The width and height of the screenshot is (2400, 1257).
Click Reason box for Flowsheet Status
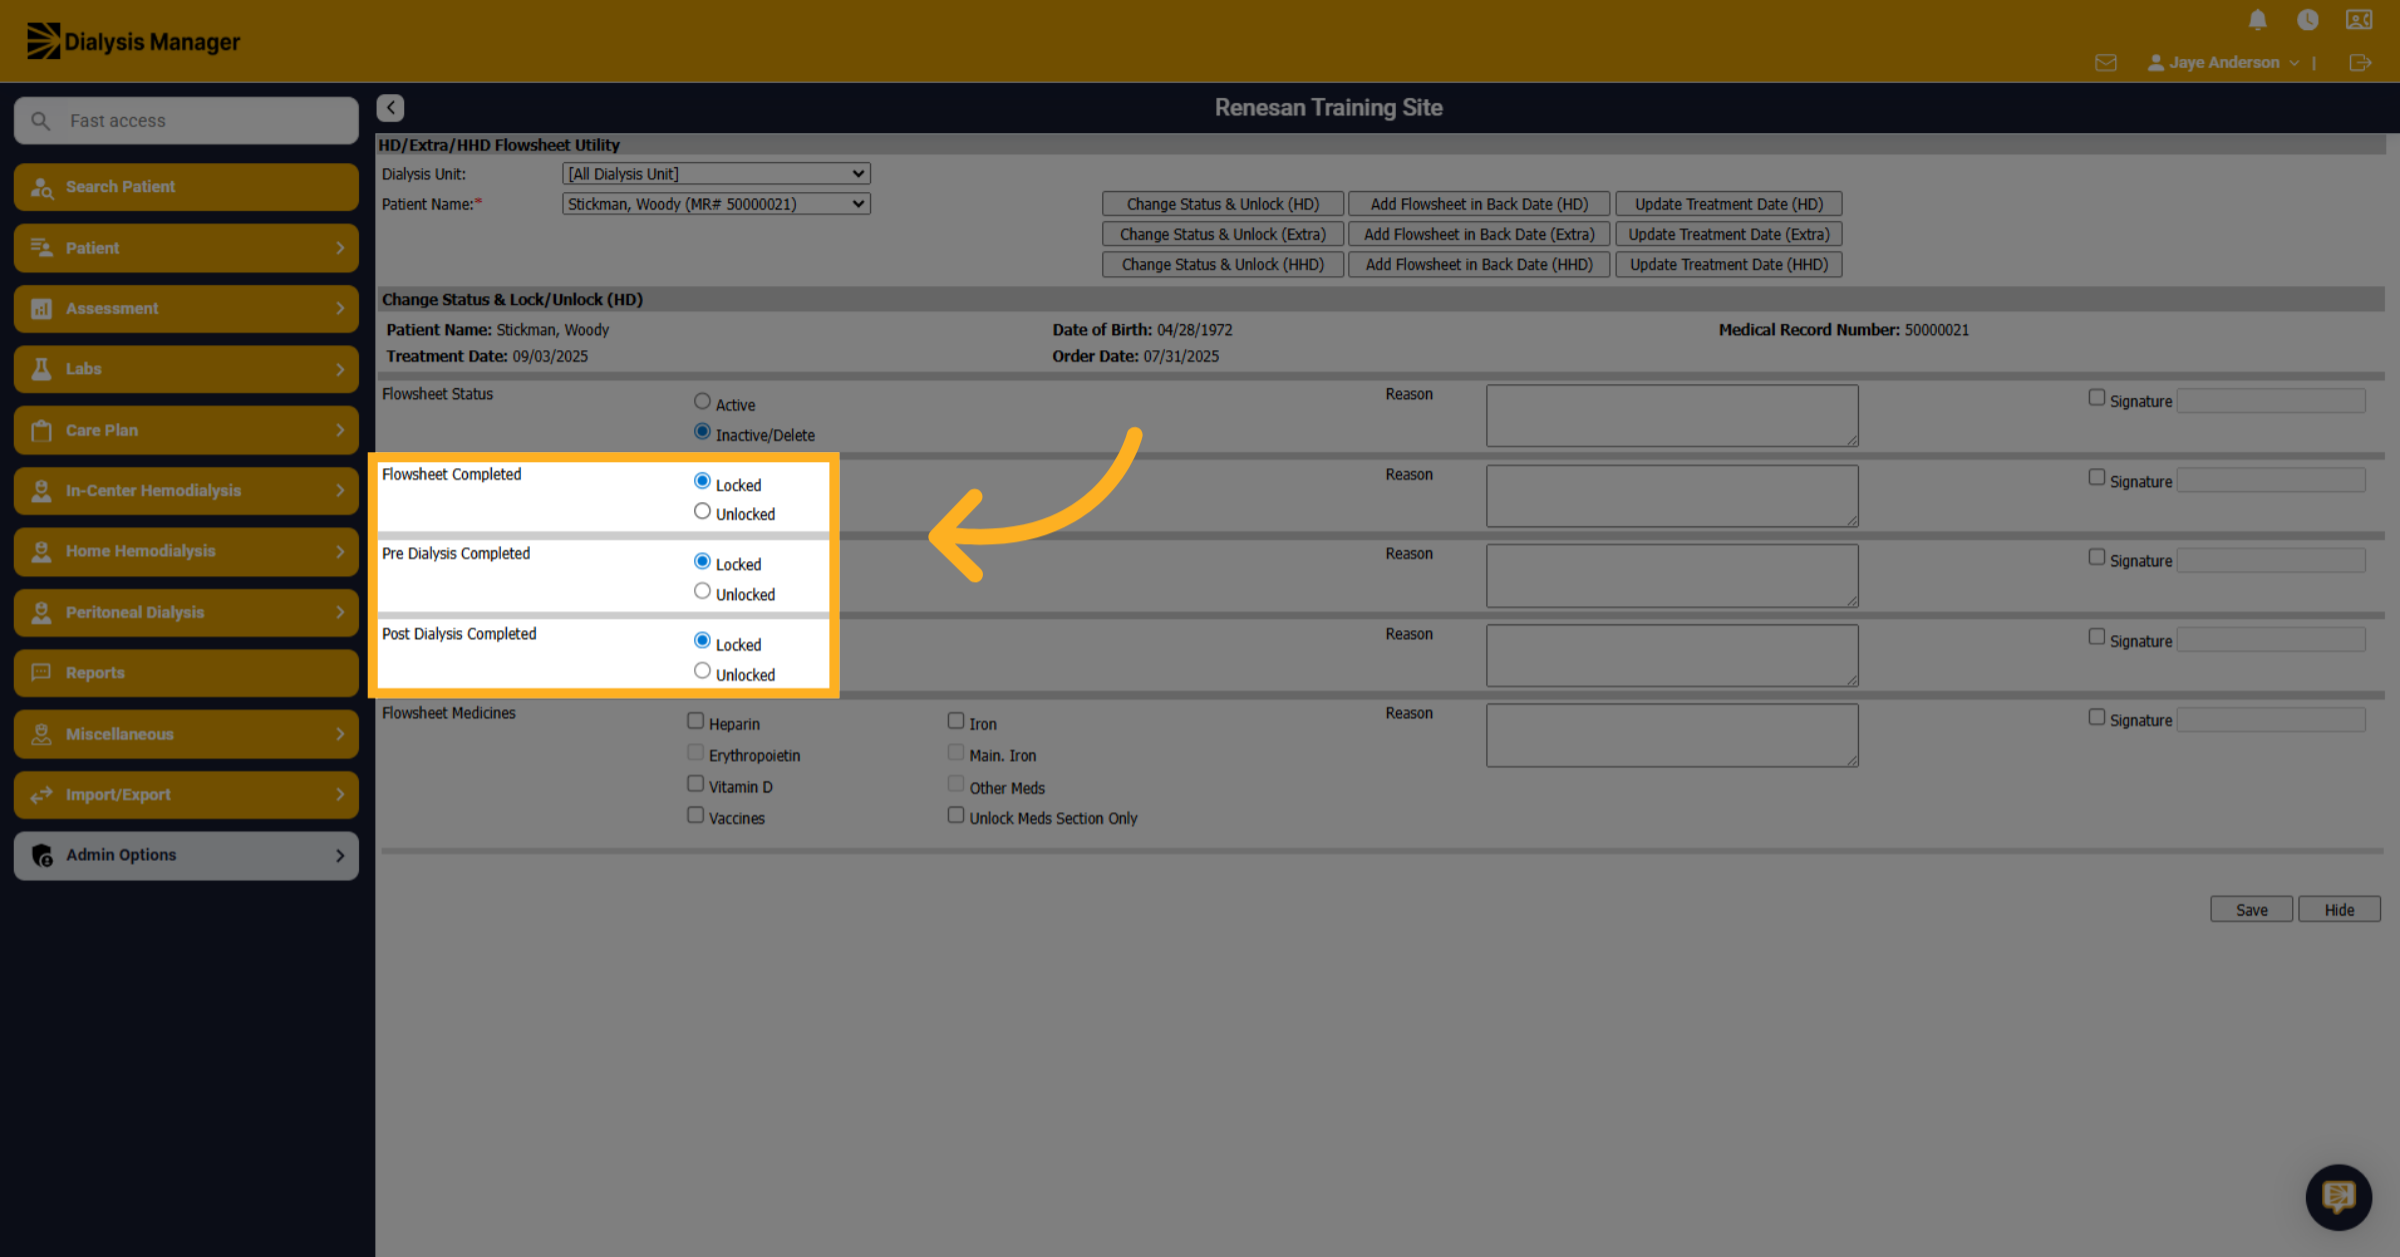[1672, 415]
